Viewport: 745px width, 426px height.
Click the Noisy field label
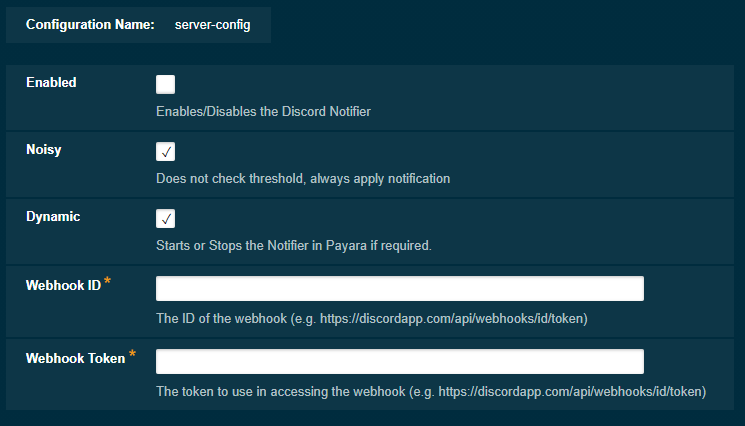[x=44, y=149]
